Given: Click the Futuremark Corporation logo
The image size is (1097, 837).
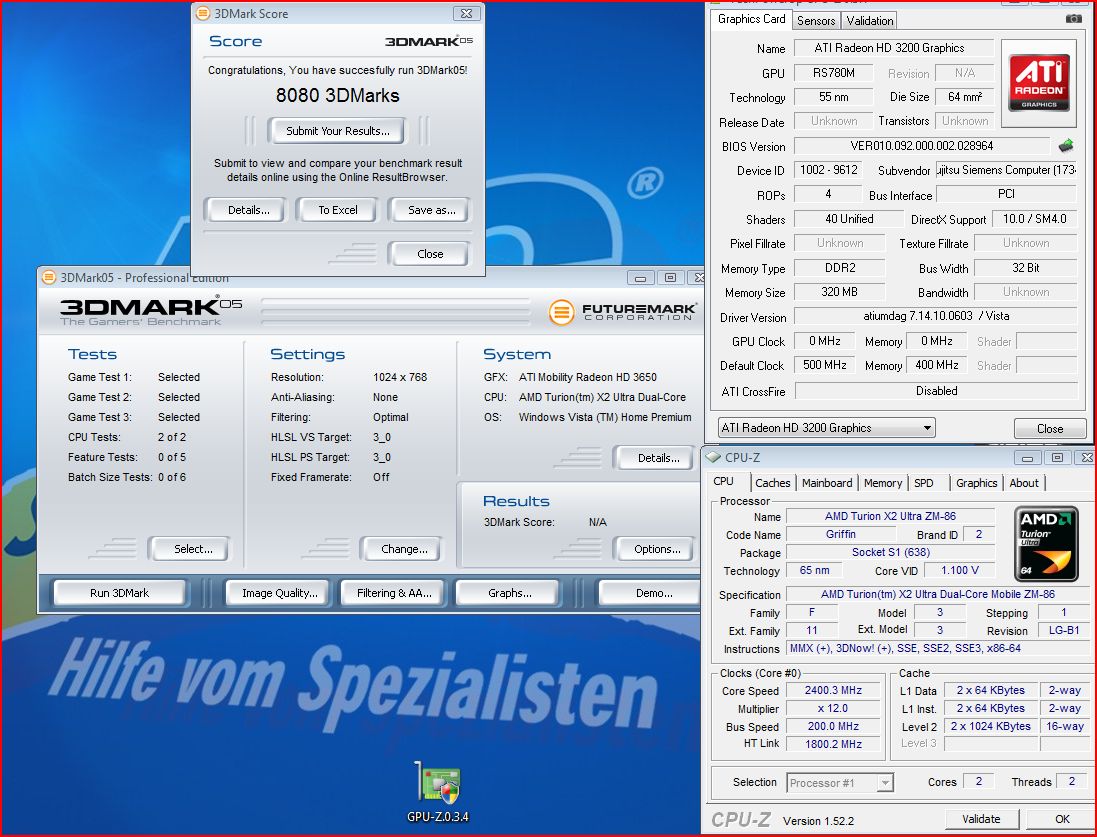Looking at the screenshot, I should coord(623,311).
